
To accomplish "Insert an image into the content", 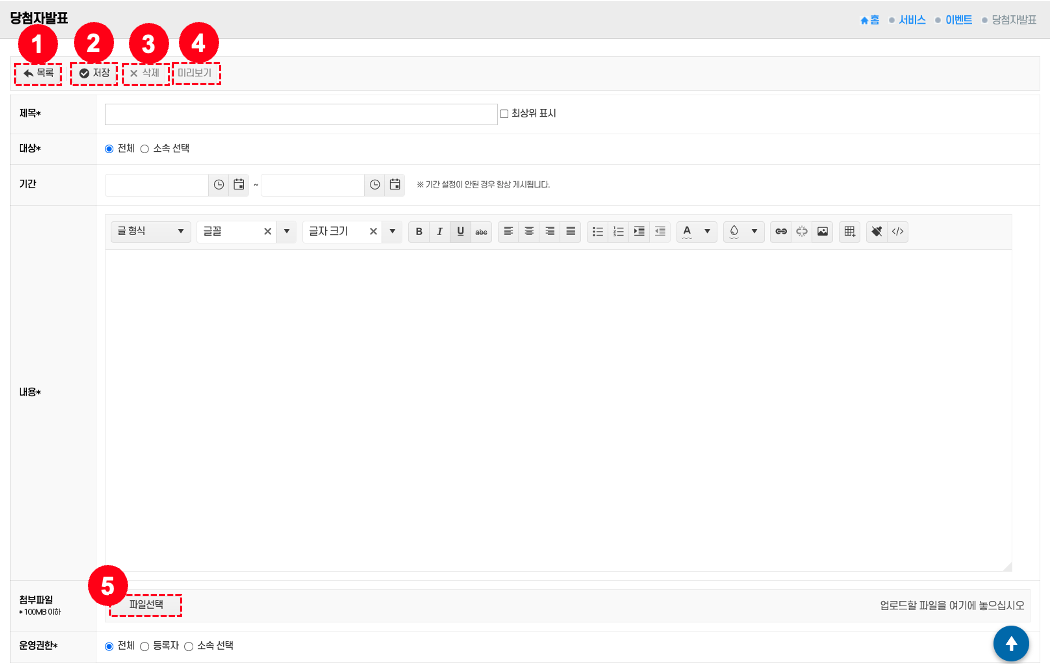I will [823, 231].
